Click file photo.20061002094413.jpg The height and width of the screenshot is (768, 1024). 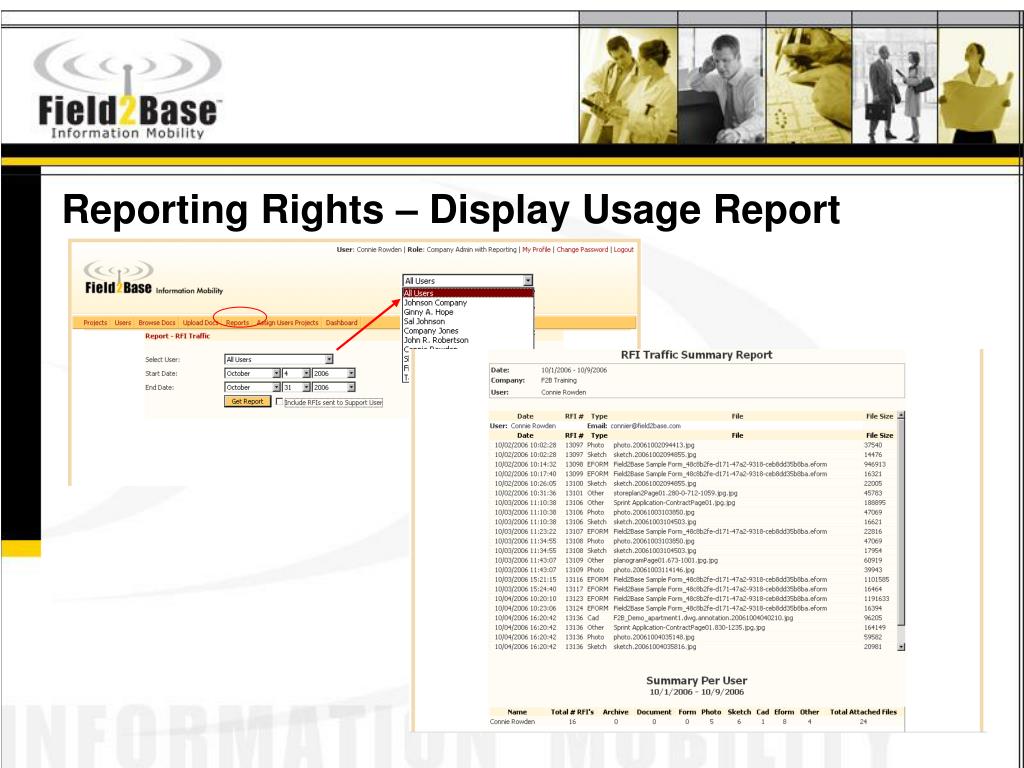point(654,445)
